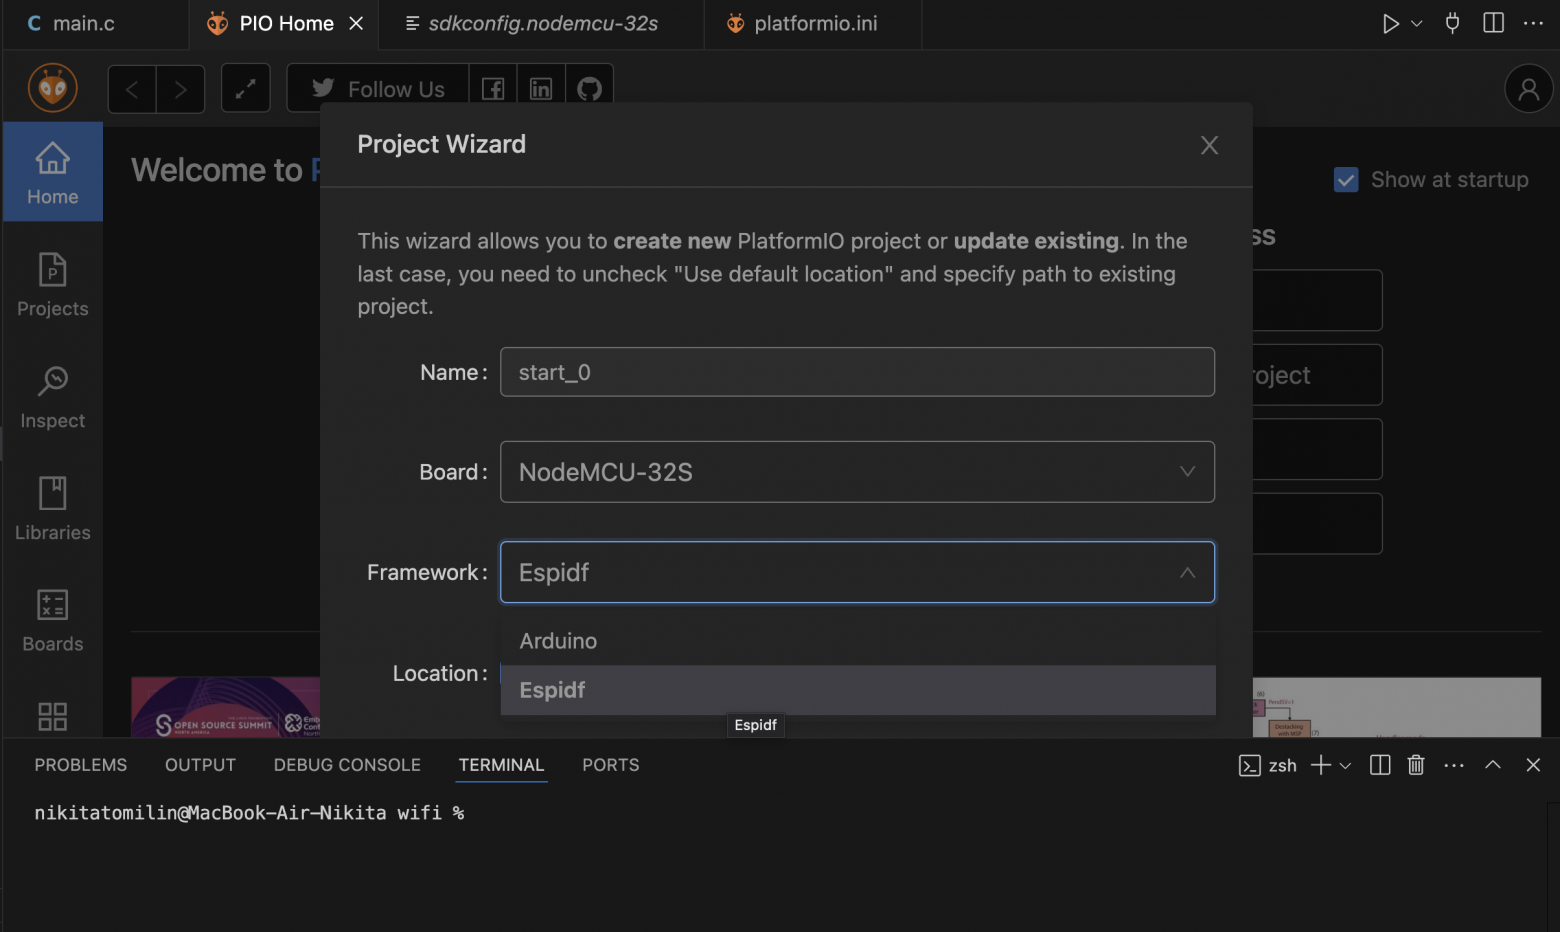Open Boards in PIO sidebar
The height and width of the screenshot is (932, 1560).
(x=53, y=620)
